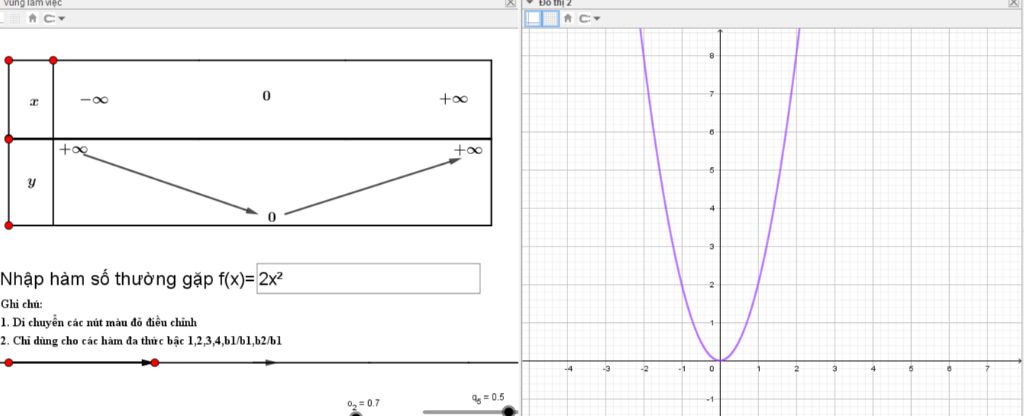Click the x-axis tick label 7
This screenshot has height=416, width=1024.
coord(986,369)
